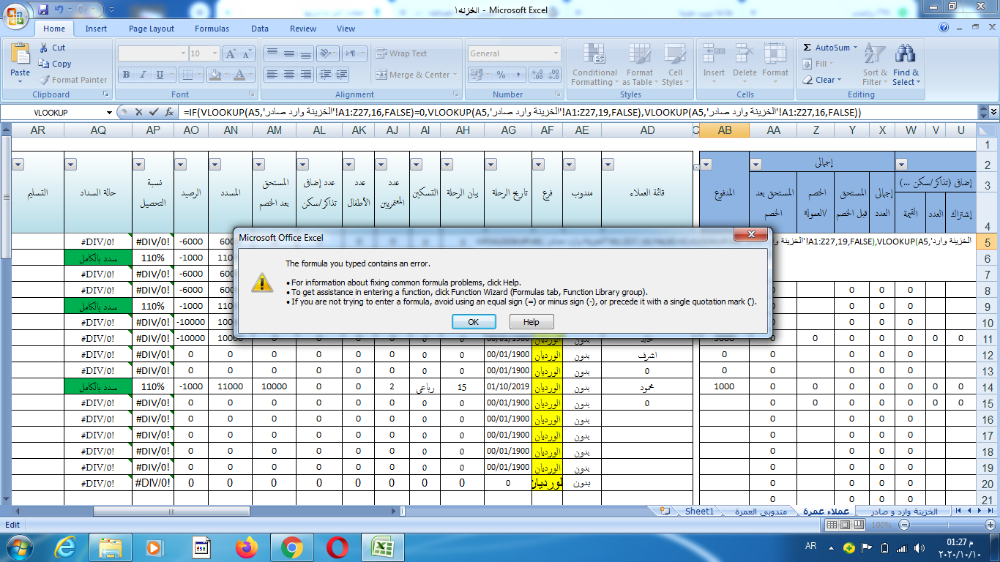The image size is (1000, 562).
Task: Open Format as Table
Action: click(639, 64)
